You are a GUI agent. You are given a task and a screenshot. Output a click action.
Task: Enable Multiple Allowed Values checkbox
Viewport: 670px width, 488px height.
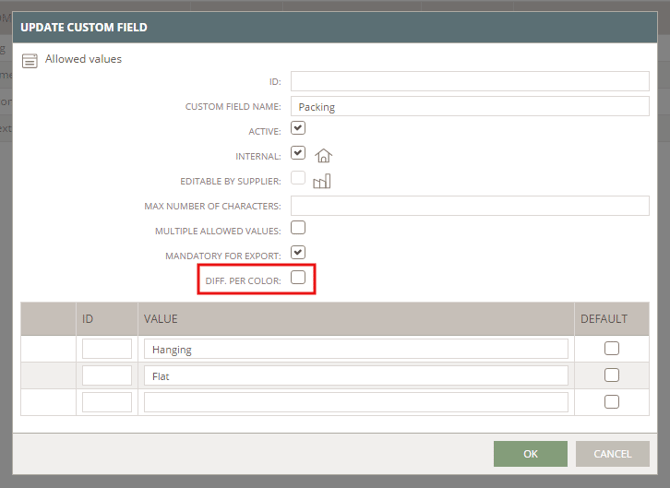[298, 228]
